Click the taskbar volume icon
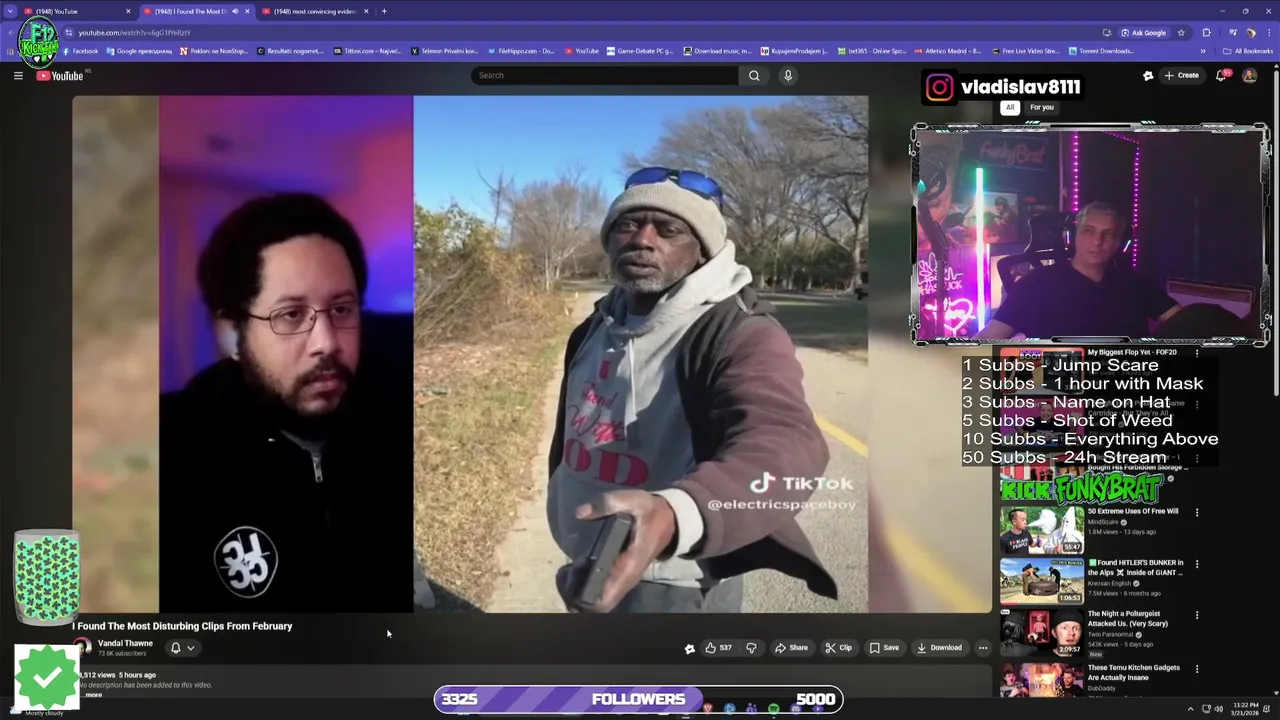The height and width of the screenshot is (720, 1280). [1219, 709]
